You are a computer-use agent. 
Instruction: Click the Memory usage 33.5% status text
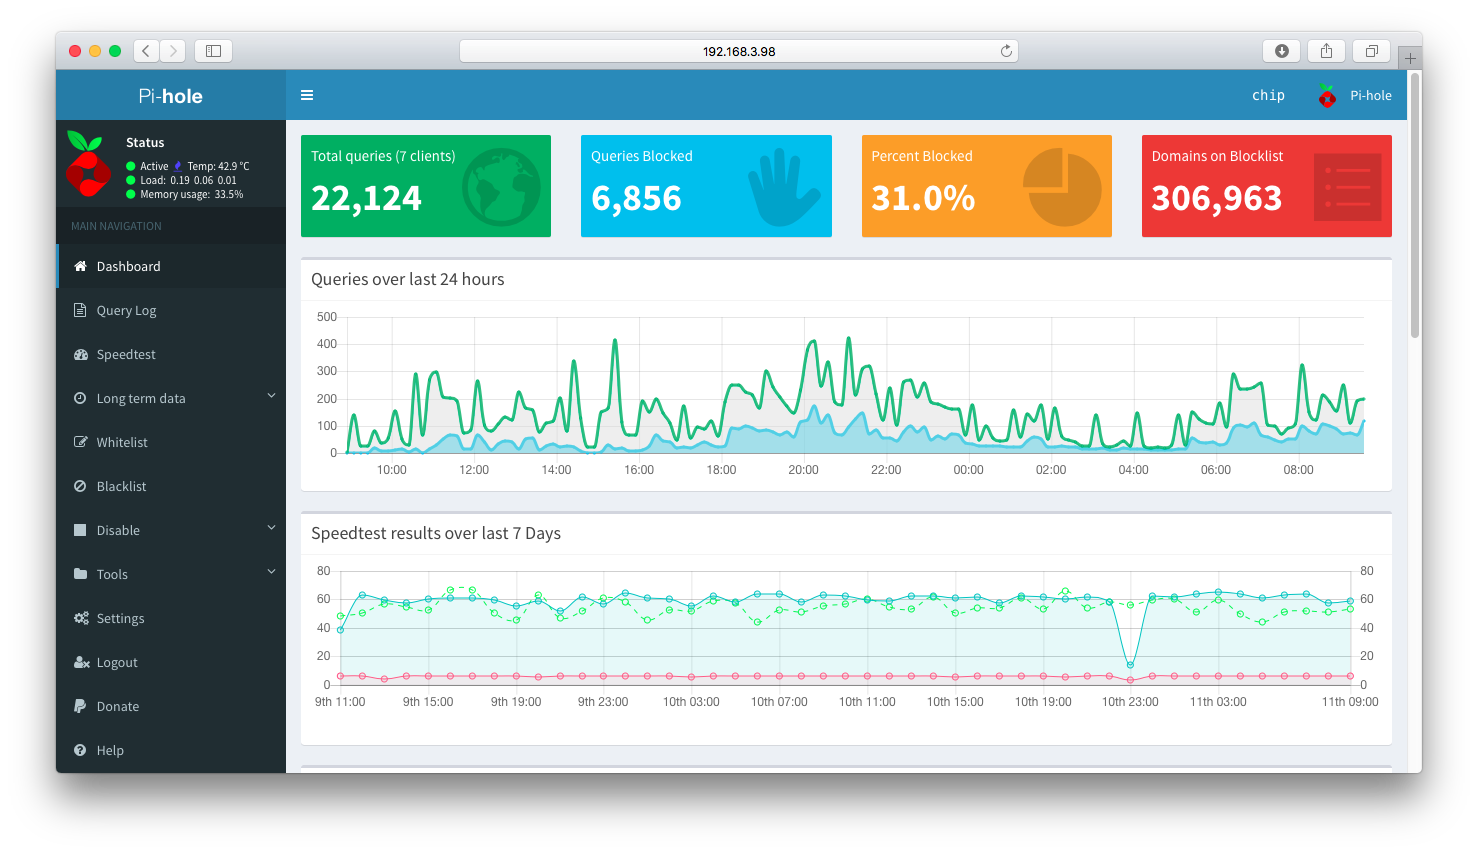192,194
